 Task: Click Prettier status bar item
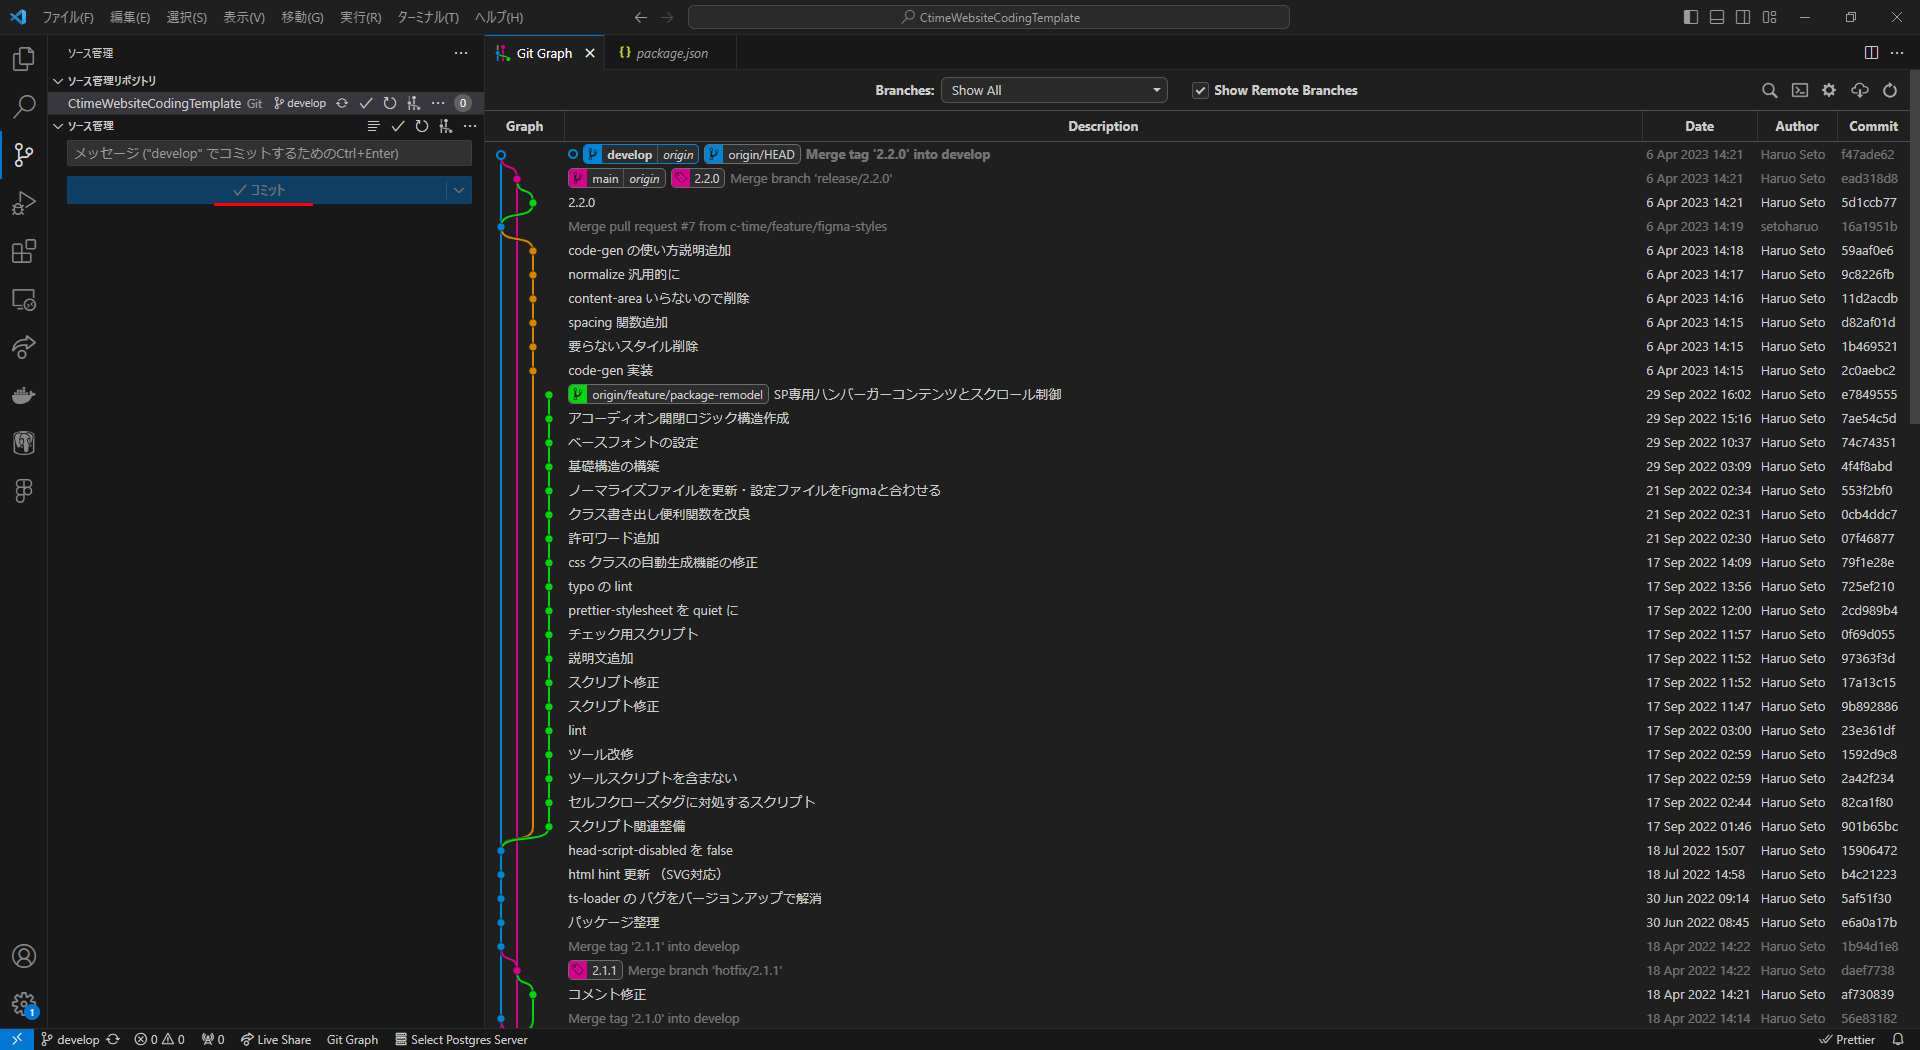pos(1847,1040)
